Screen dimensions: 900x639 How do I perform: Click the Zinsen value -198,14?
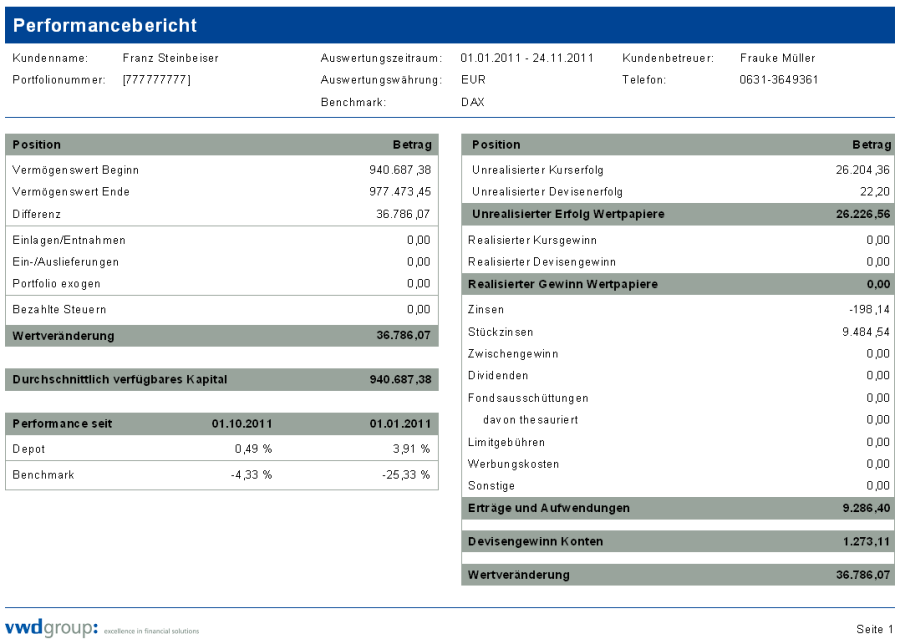[869, 310]
